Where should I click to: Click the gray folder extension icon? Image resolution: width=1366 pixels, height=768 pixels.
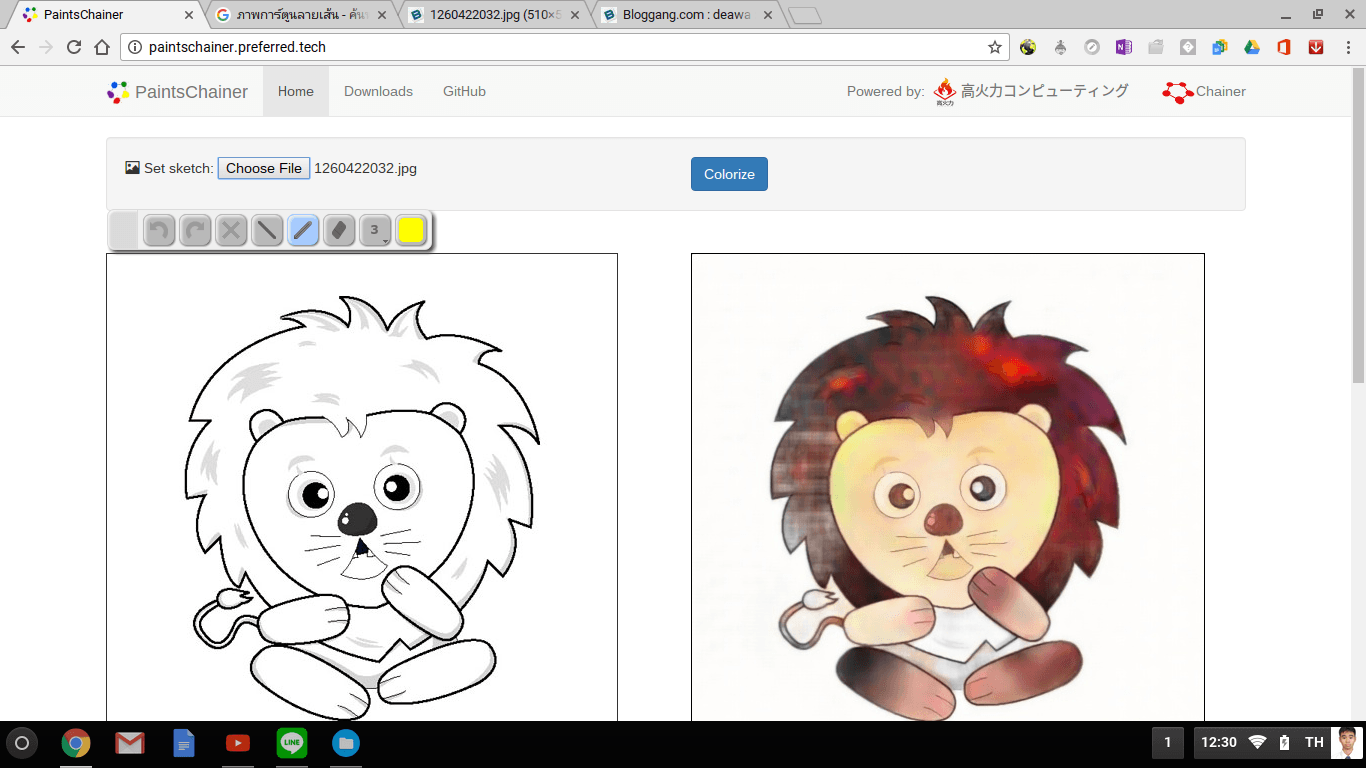[x=1156, y=47]
